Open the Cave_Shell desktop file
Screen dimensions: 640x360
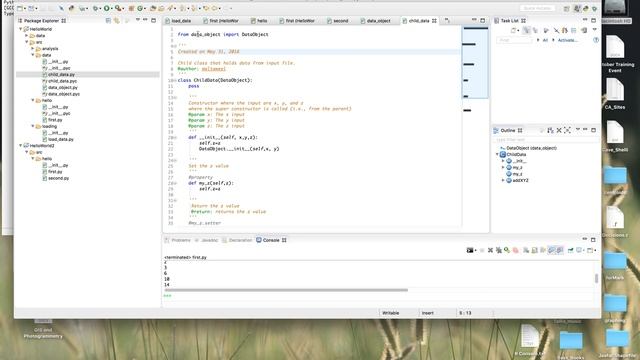[x=615, y=137]
